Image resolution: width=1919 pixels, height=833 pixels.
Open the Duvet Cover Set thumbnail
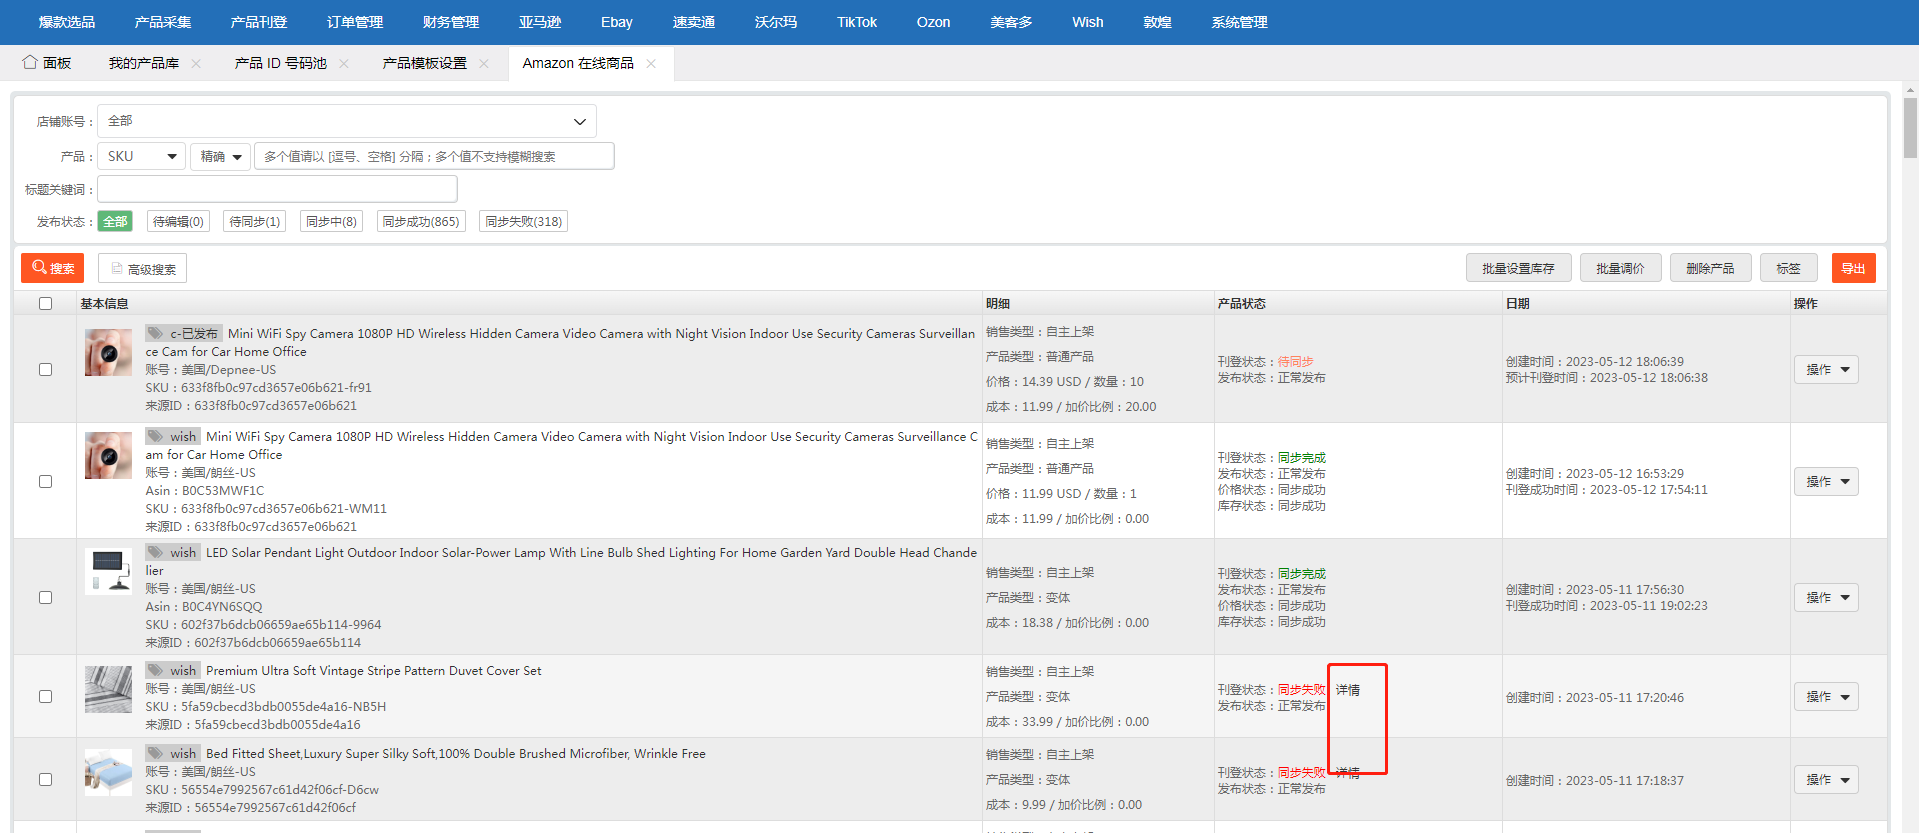(x=108, y=689)
